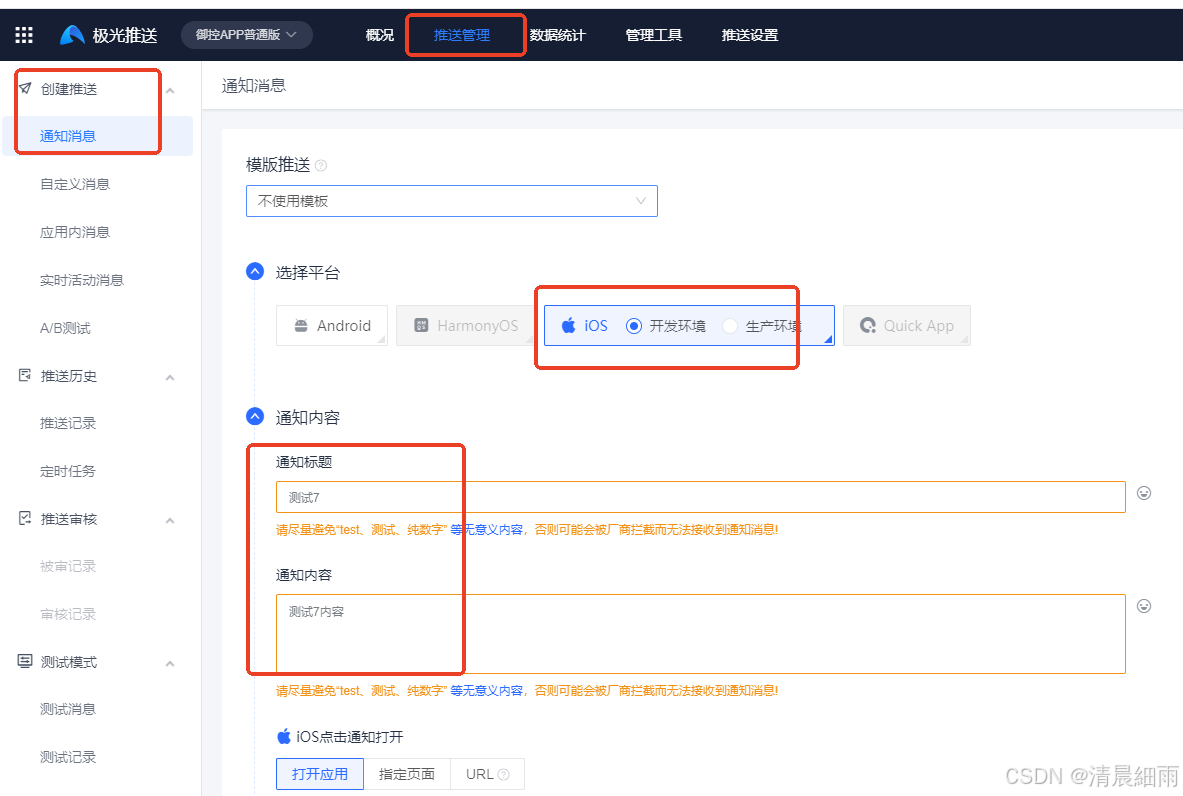Screen dimensions: 1183x796
Task: Select the Quick App platform button
Action: [907, 325]
